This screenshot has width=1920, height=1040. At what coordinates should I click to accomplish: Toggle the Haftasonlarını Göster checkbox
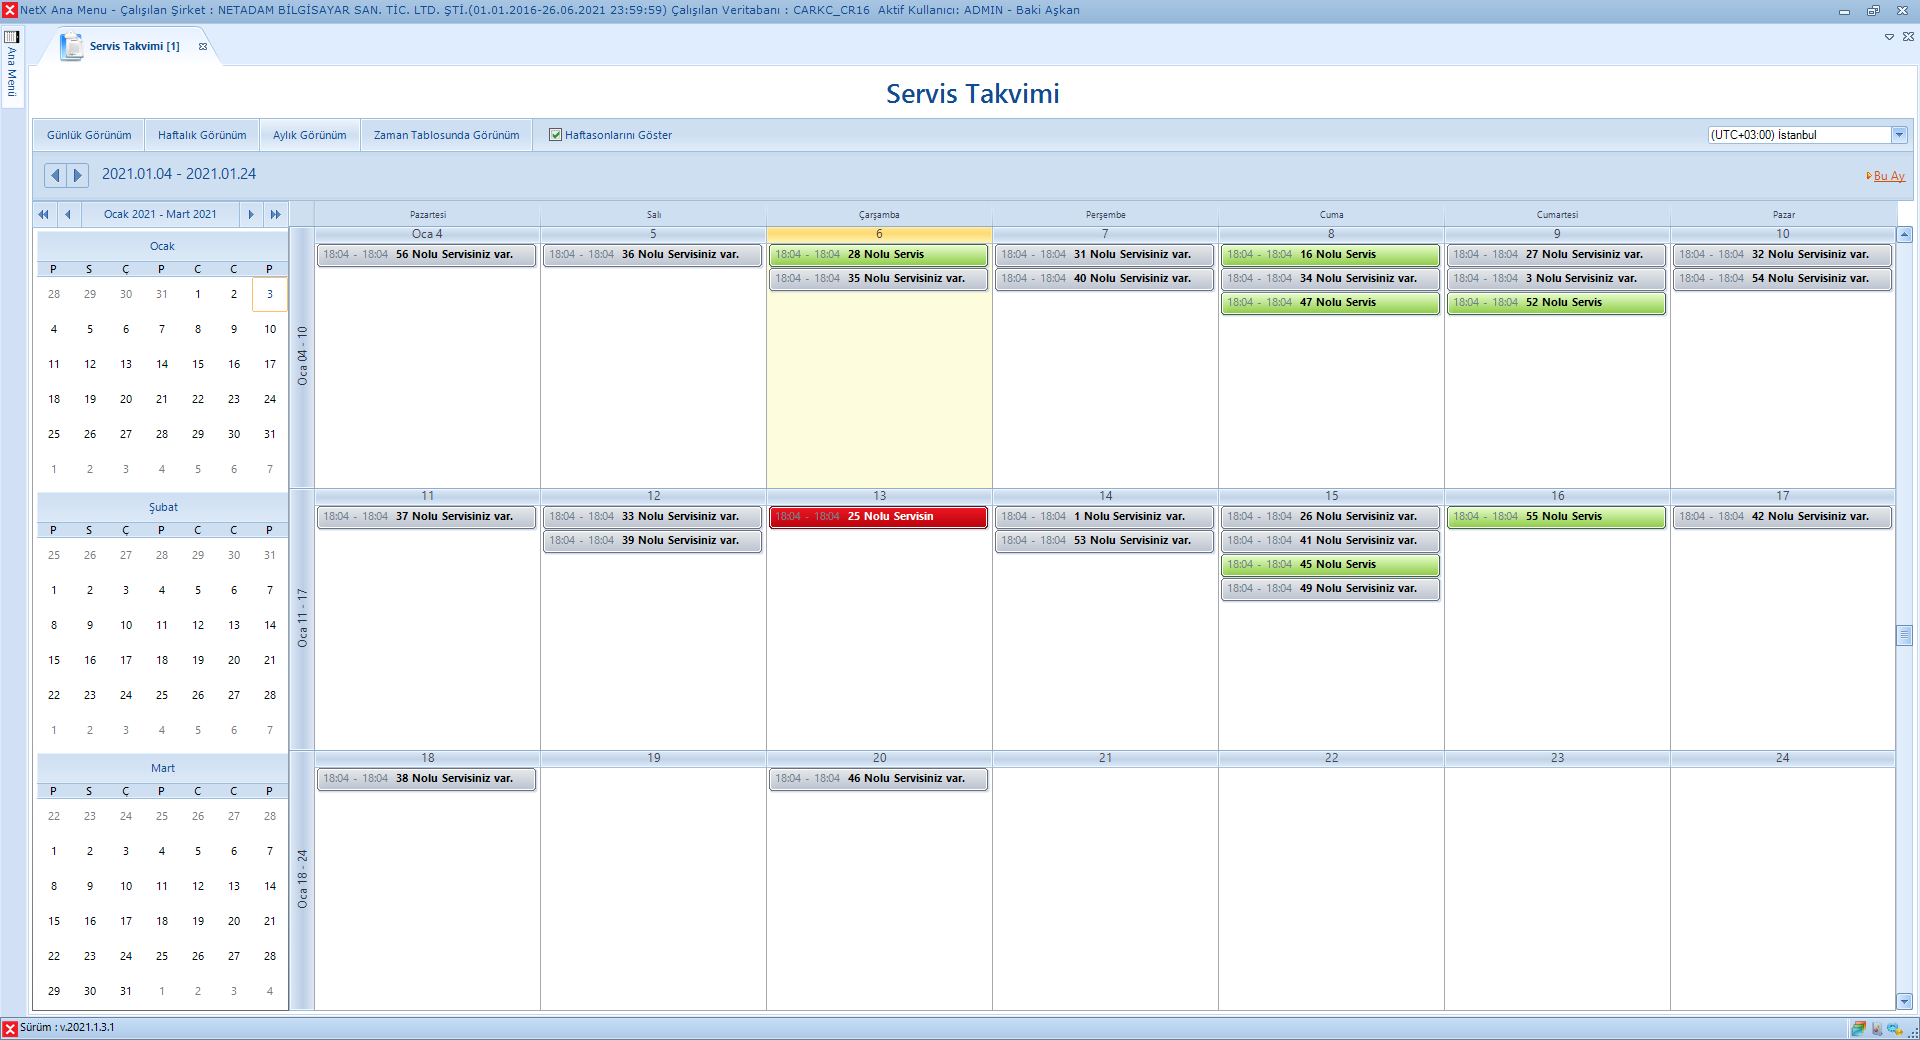point(555,135)
